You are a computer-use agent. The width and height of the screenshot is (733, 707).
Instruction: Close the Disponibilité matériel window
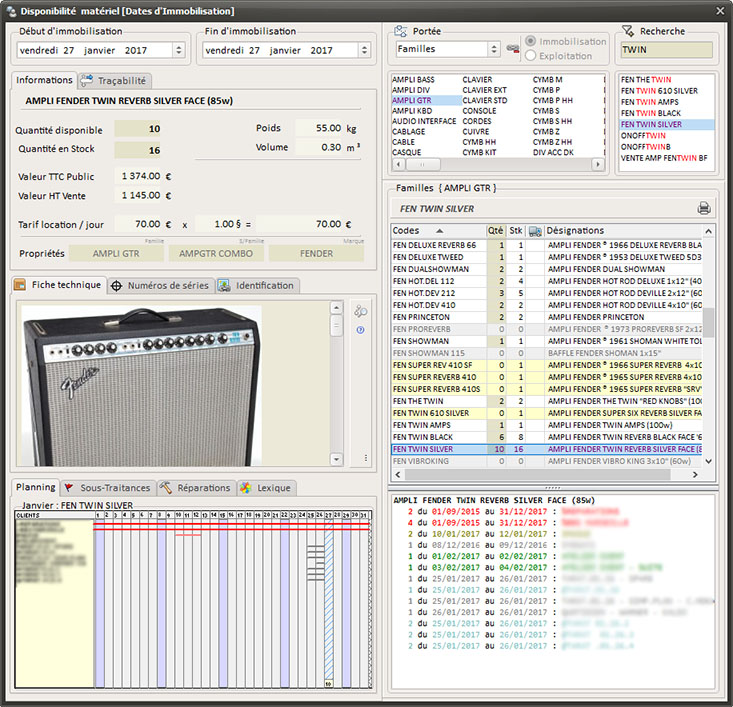pos(719,10)
